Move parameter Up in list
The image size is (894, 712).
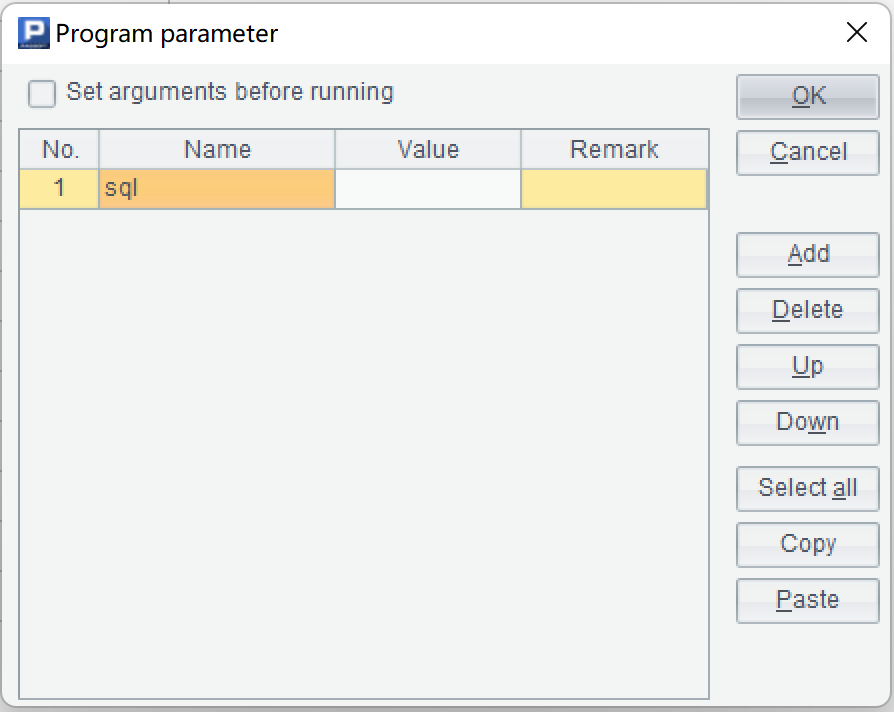click(808, 366)
